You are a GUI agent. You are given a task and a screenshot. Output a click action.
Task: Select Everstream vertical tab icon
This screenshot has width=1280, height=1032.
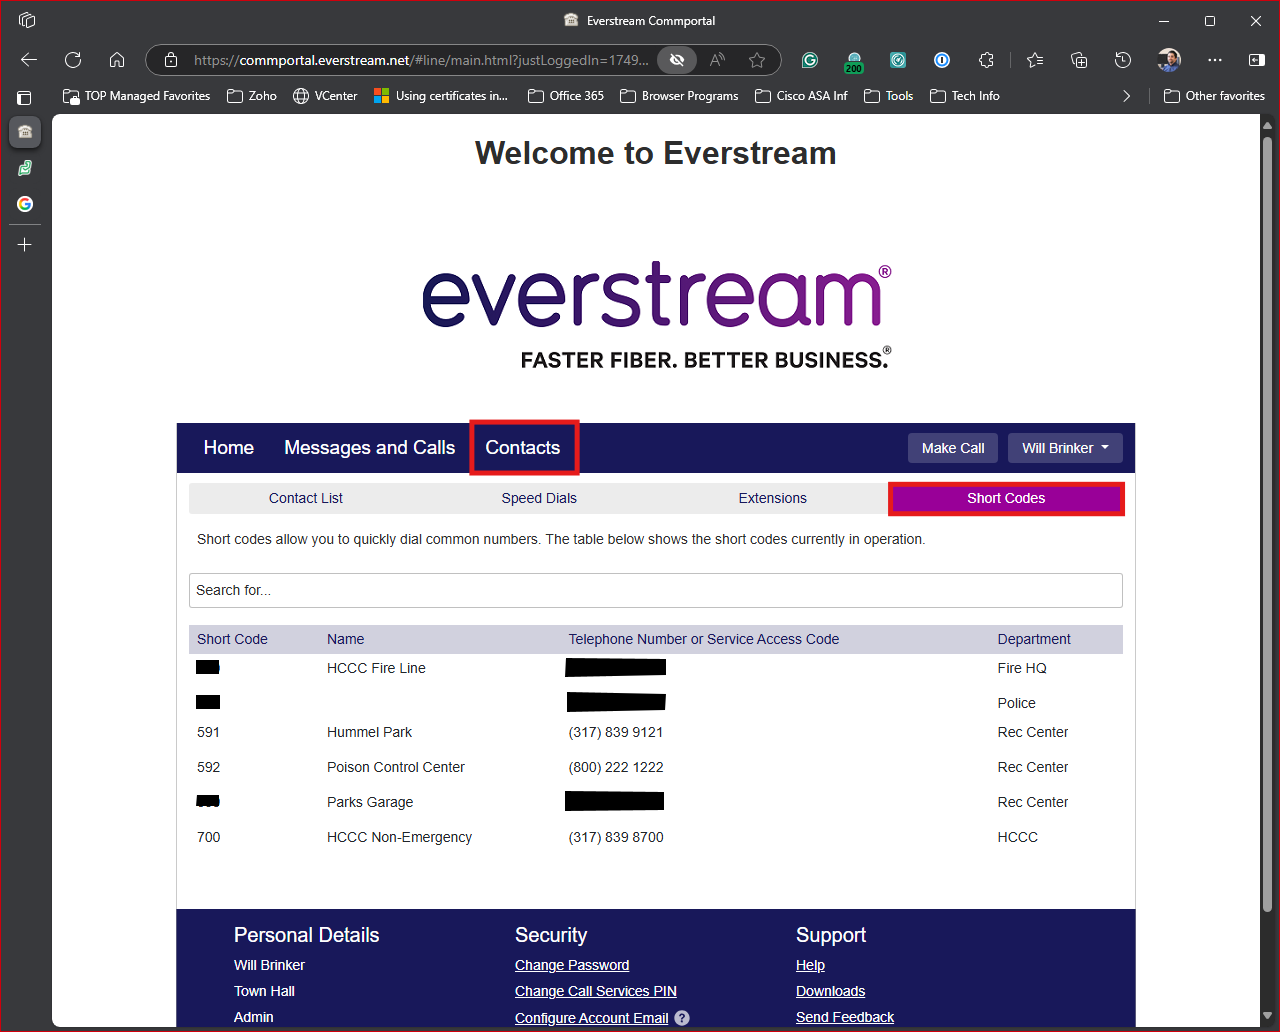click(x=25, y=131)
